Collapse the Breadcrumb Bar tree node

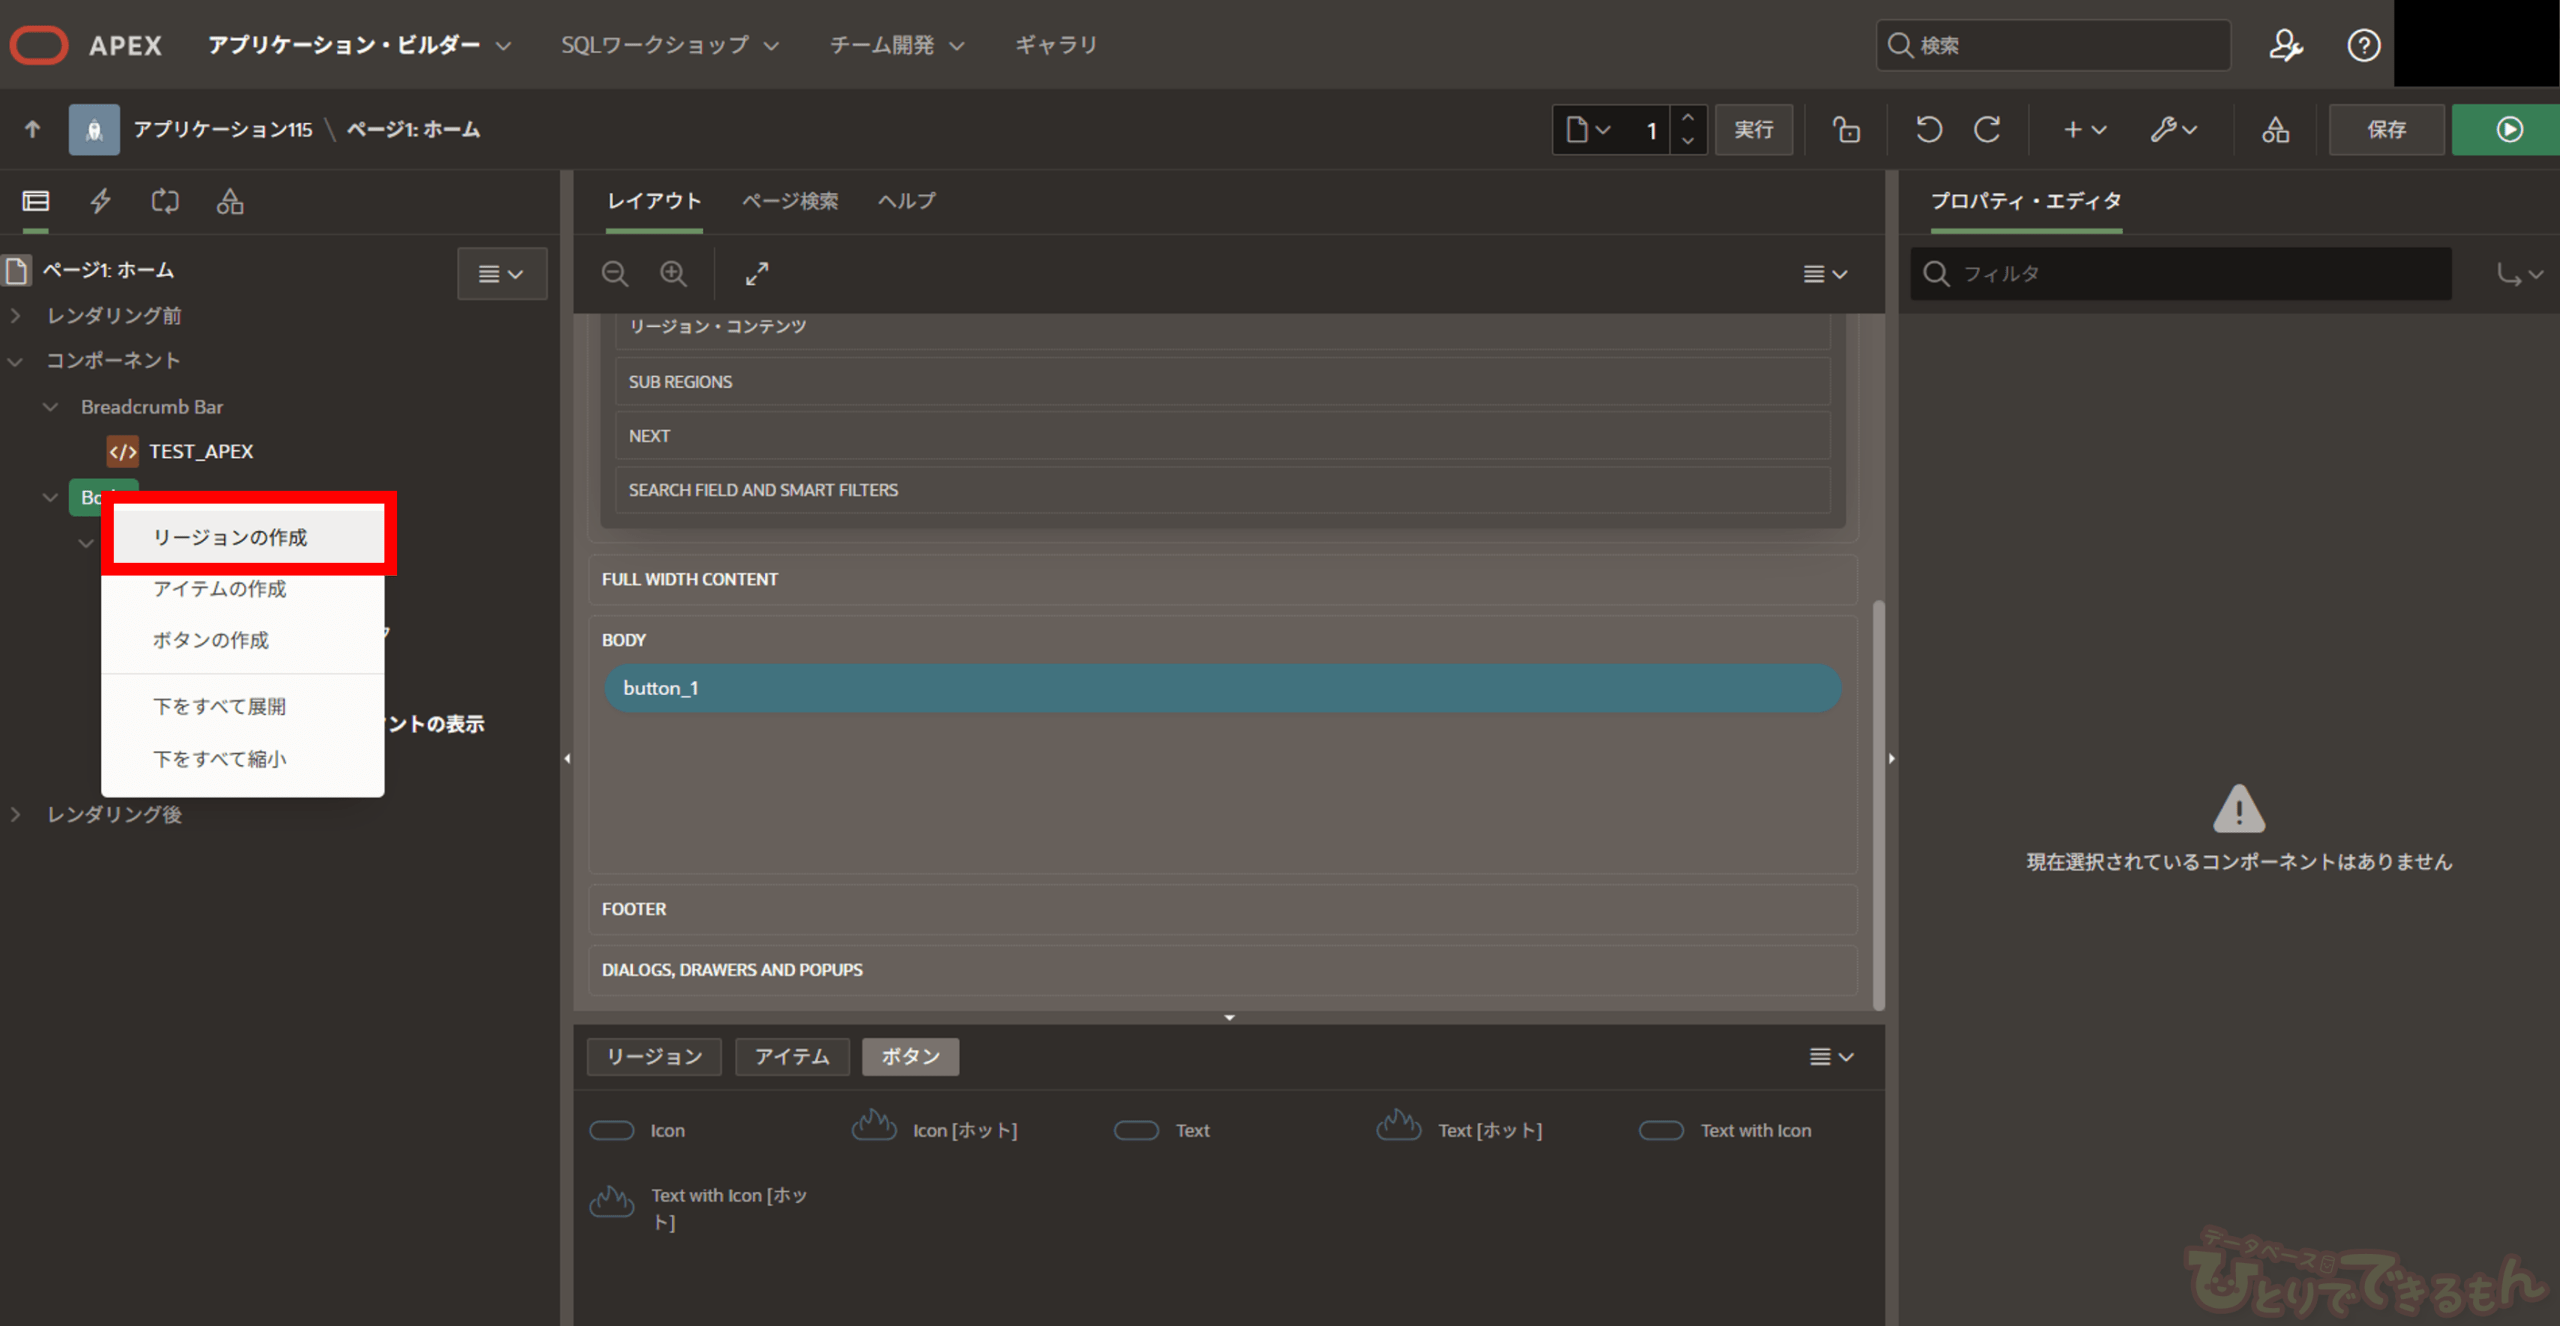[51, 407]
